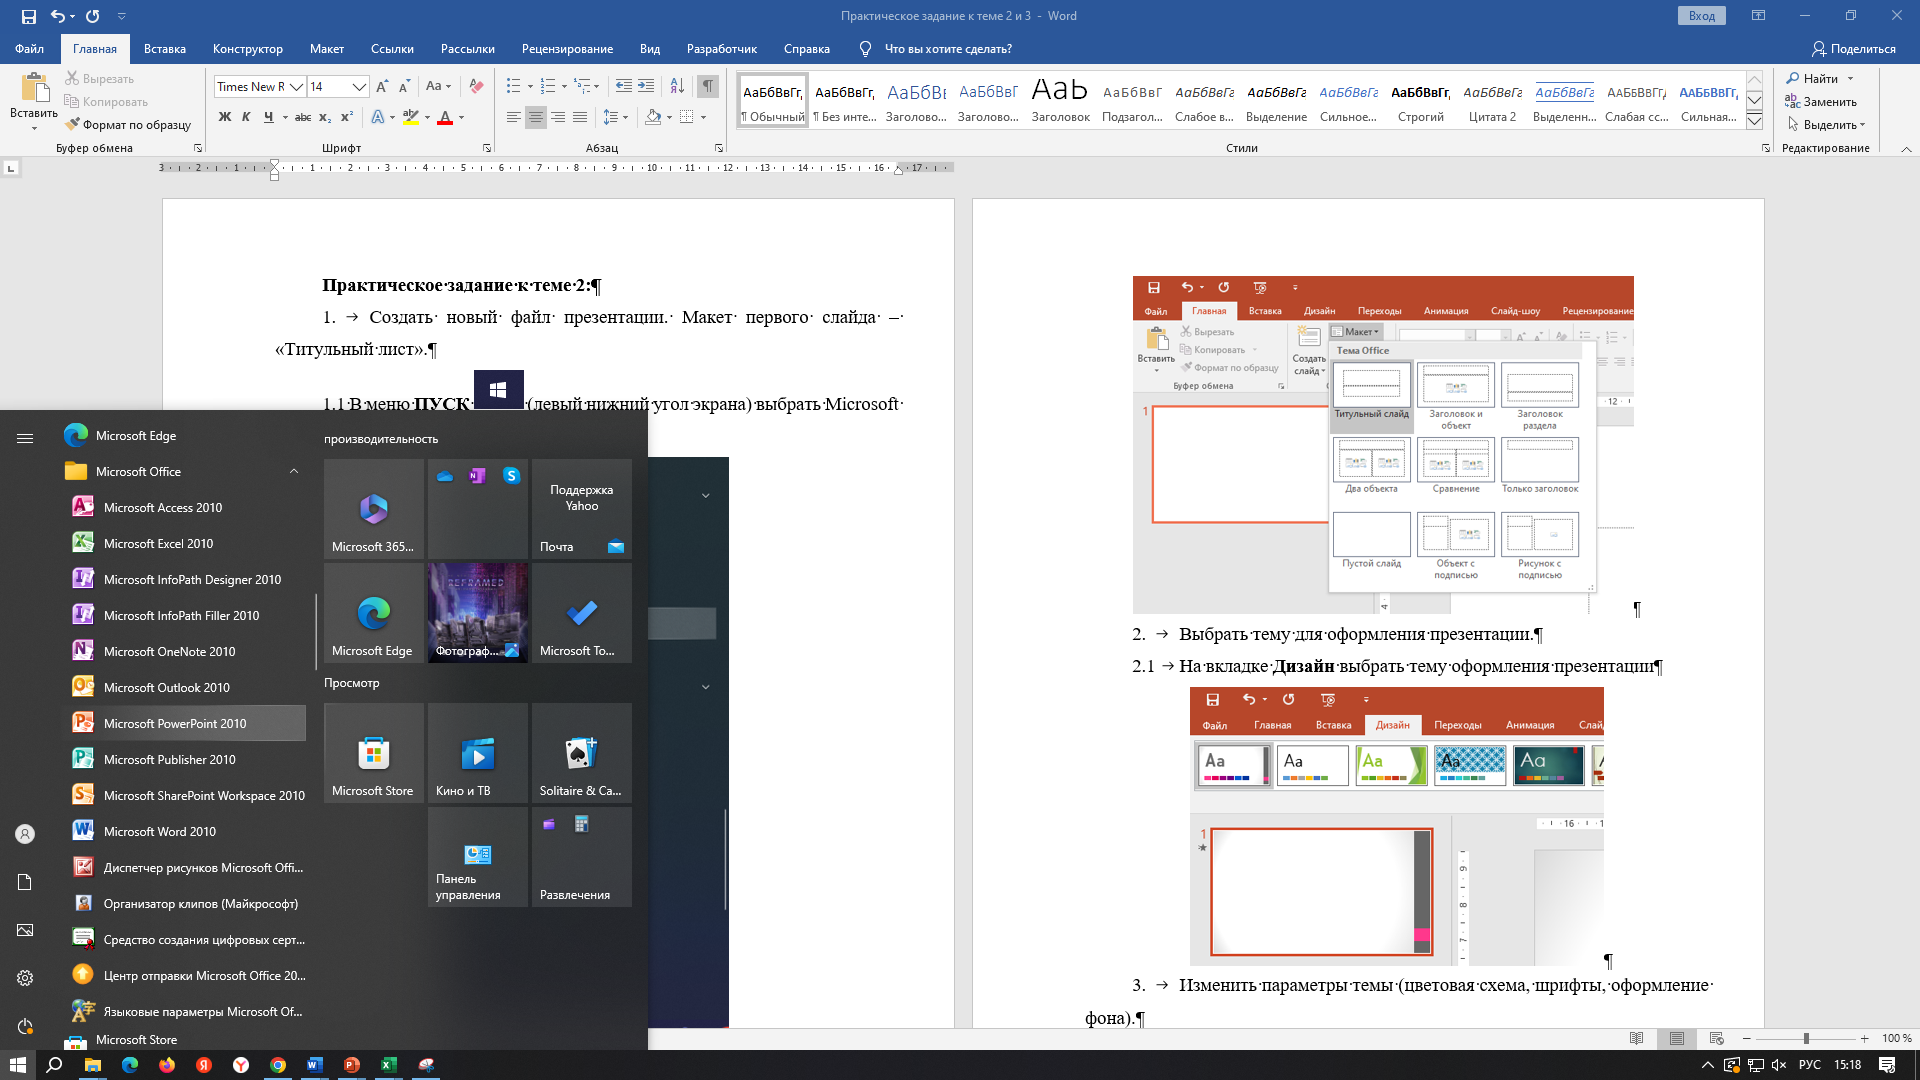Switch to the Review (Рецензирование) tab
This screenshot has width=1920, height=1080.
click(x=567, y=48)
